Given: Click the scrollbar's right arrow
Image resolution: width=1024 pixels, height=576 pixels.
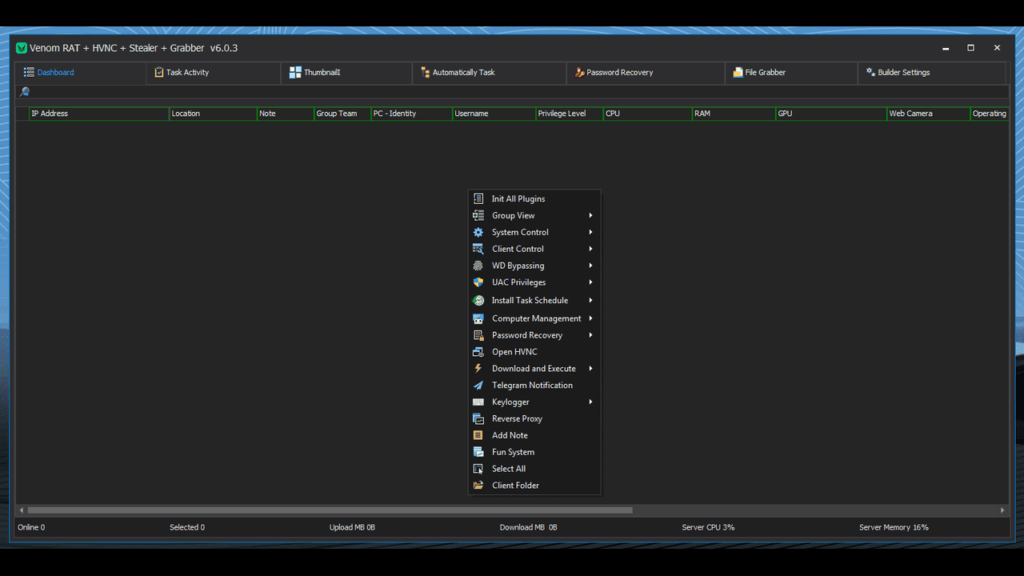Looking at the screenshot, I should [1002, 510].
